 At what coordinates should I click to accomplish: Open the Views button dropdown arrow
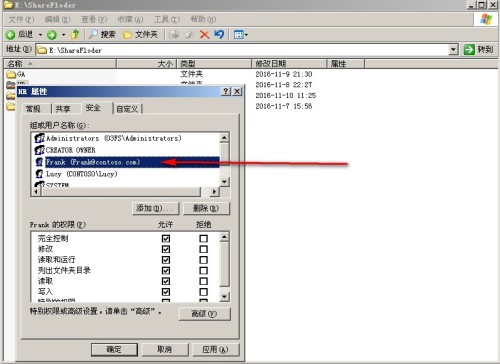tap(246, 35)
